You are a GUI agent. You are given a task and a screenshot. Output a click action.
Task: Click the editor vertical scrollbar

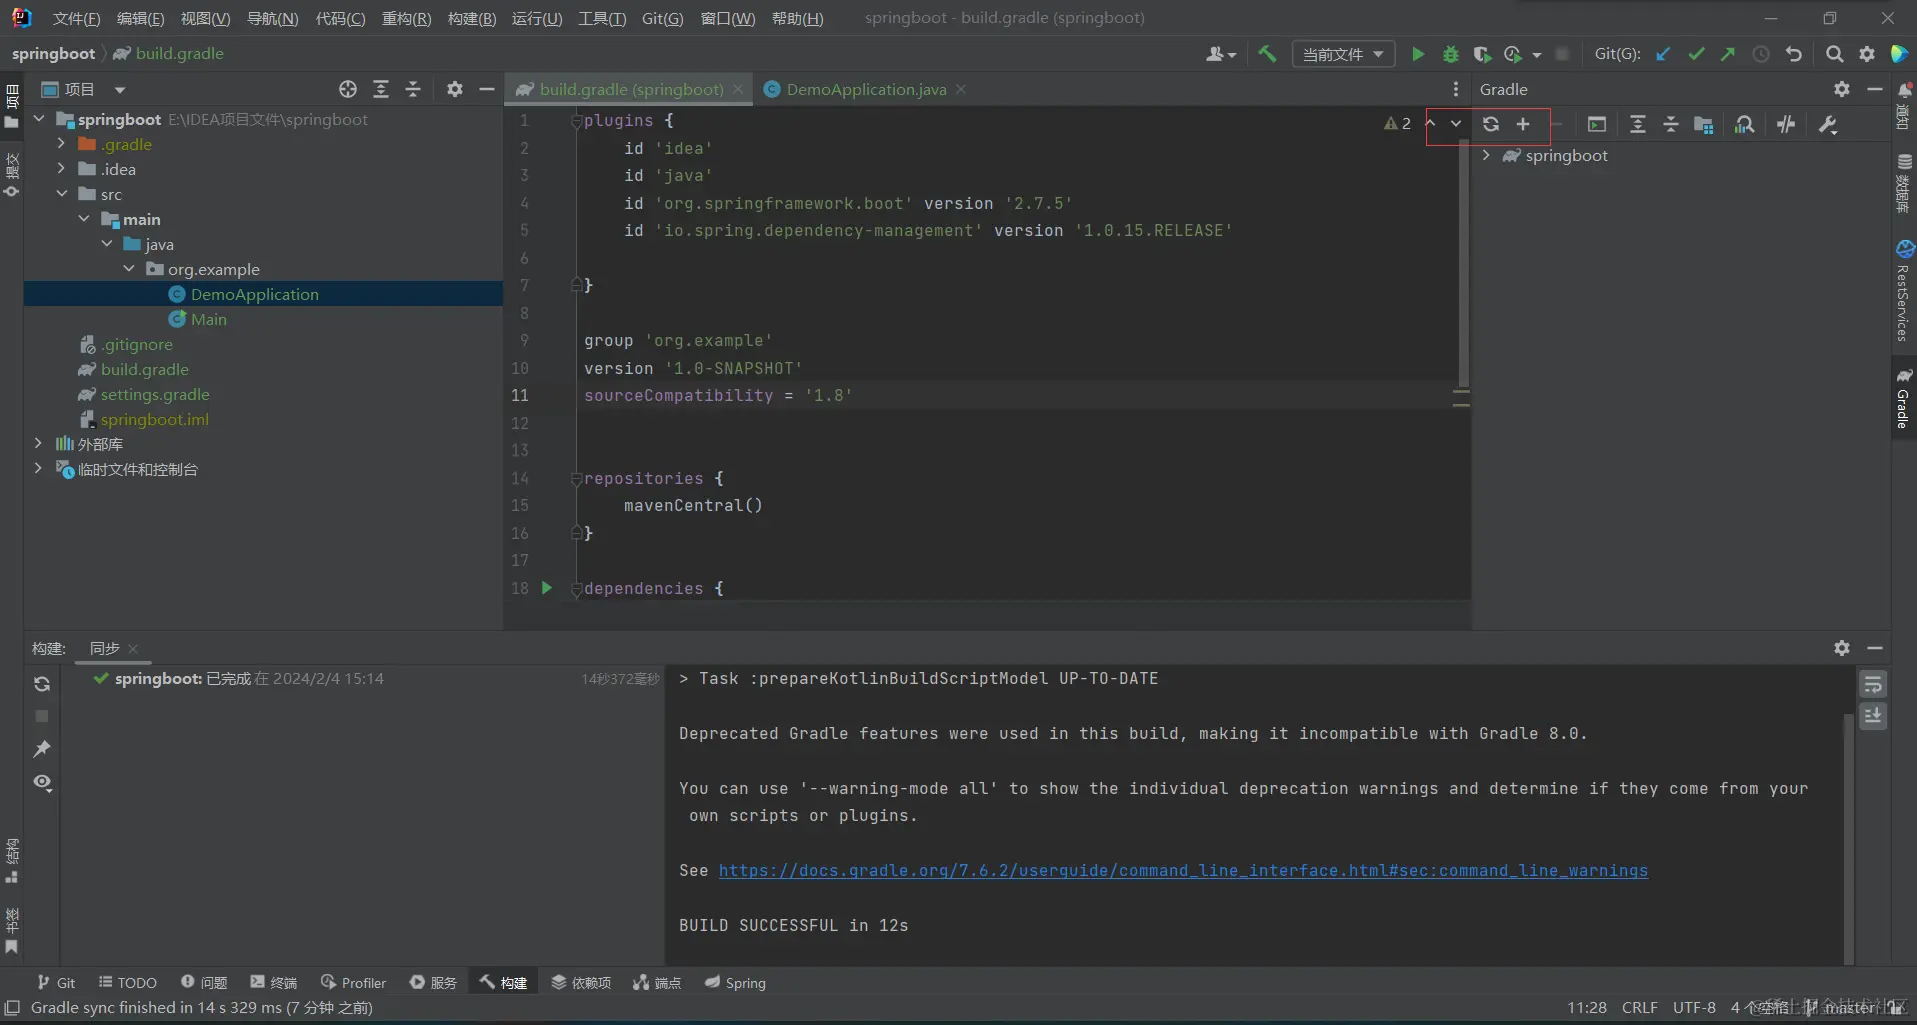coord(1463,260)
